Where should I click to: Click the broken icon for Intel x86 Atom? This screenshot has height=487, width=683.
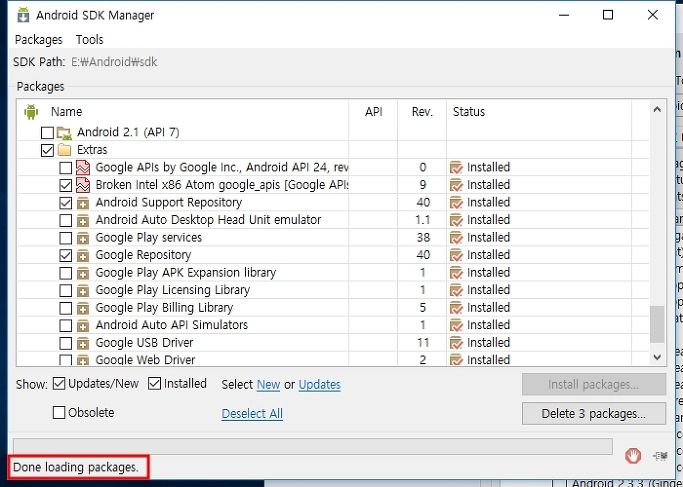[x=83, y=185]
